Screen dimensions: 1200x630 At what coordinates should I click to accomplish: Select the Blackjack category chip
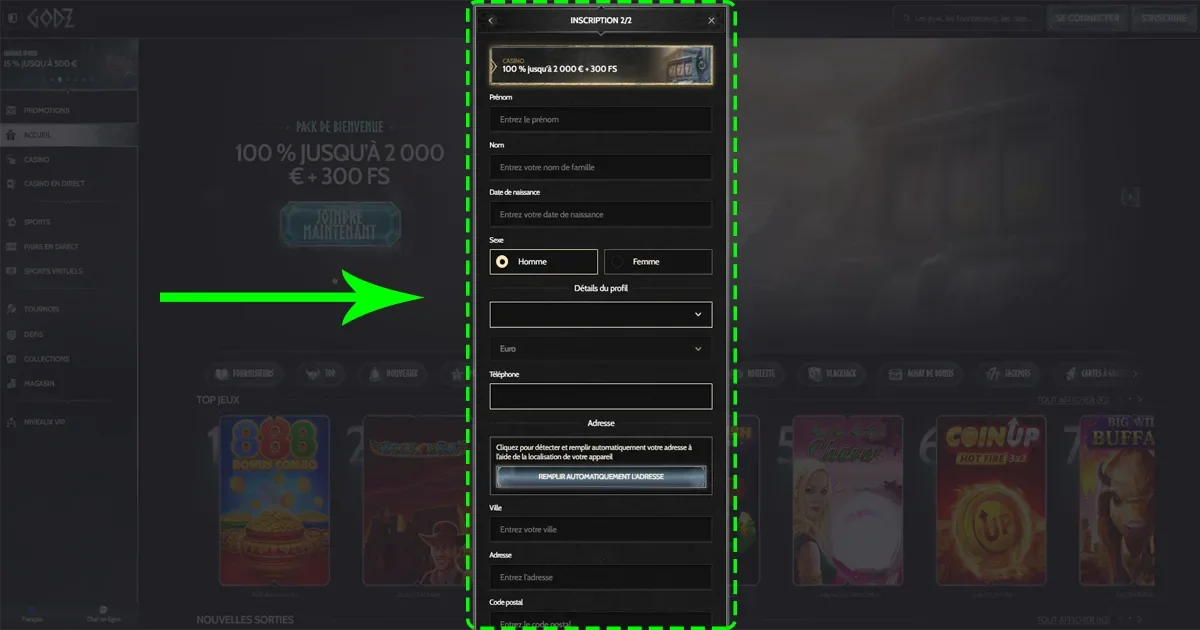tap(834, 373)
